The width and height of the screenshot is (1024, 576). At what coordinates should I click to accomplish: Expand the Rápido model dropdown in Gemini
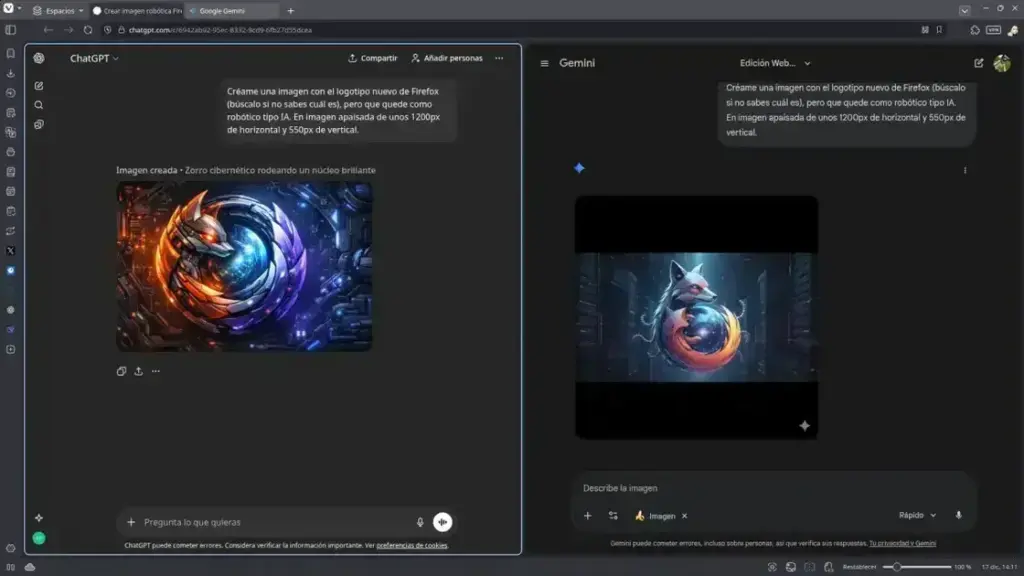(918, 515)
